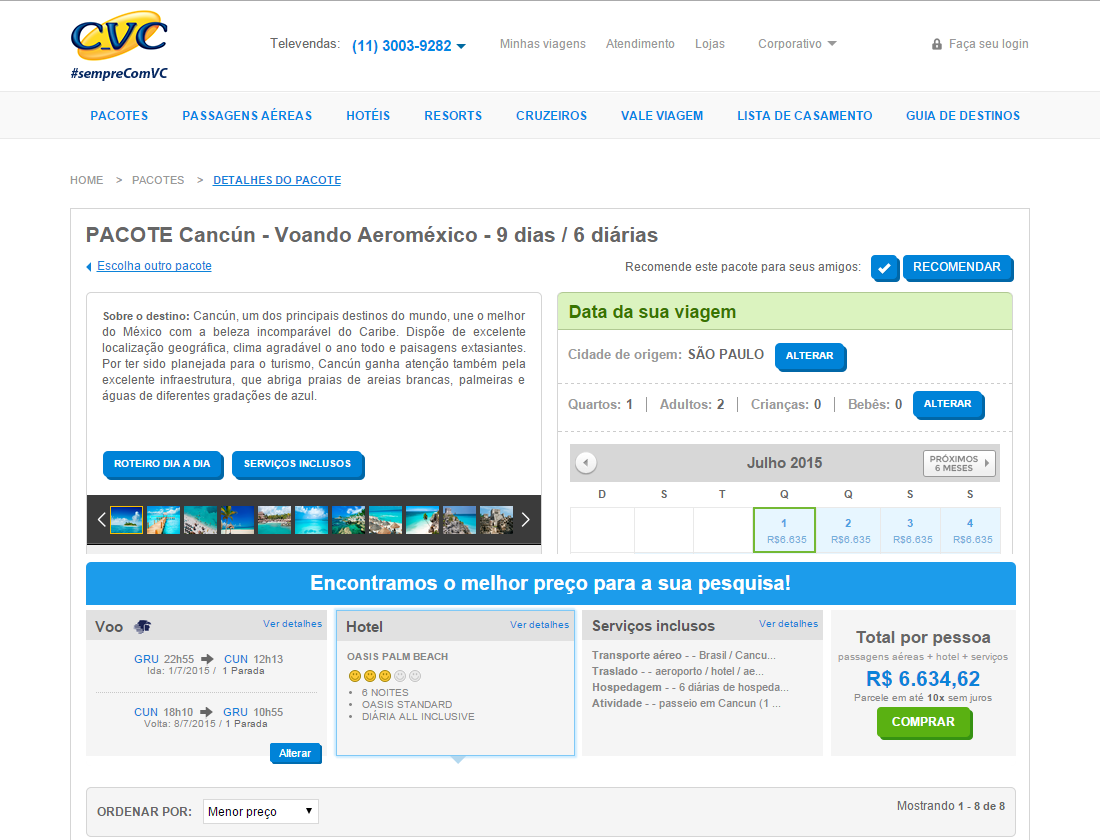Select second gallery thumbnail

point(163,520)
